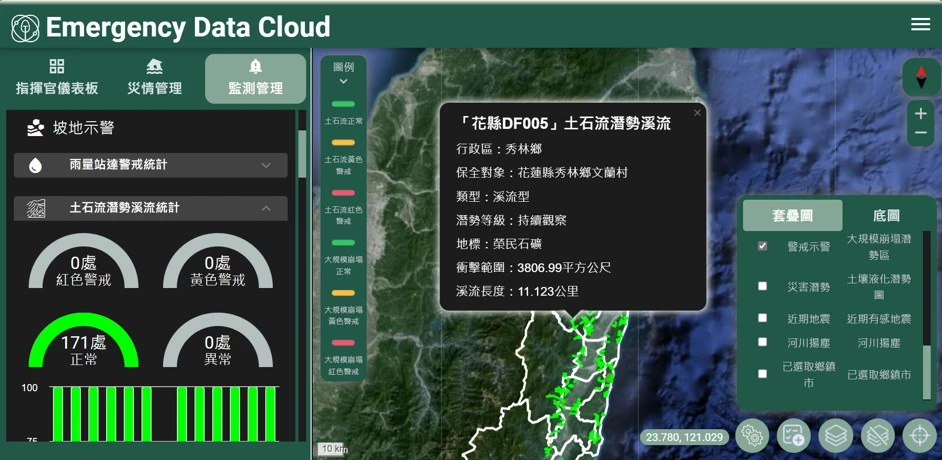Screen dimensions: 942x460
Task: Enable the 近期地震 layer checkbox
Action: (x=762, y=318)
